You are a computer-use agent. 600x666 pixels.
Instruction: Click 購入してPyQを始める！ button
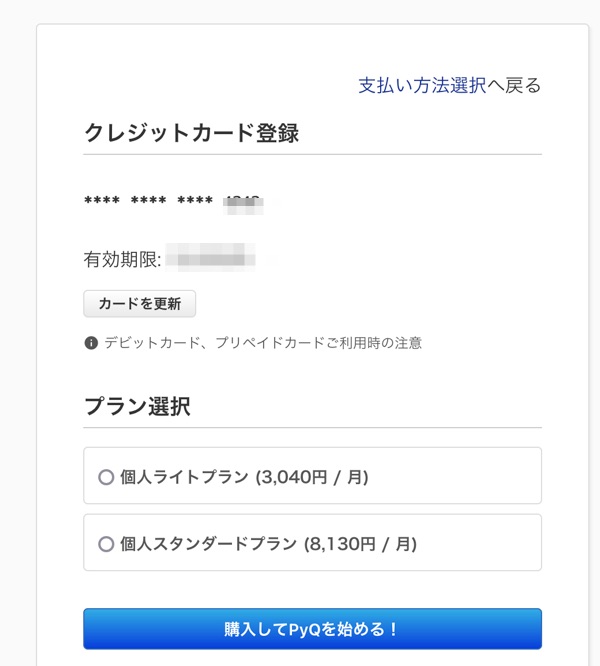tap(312, 629)
